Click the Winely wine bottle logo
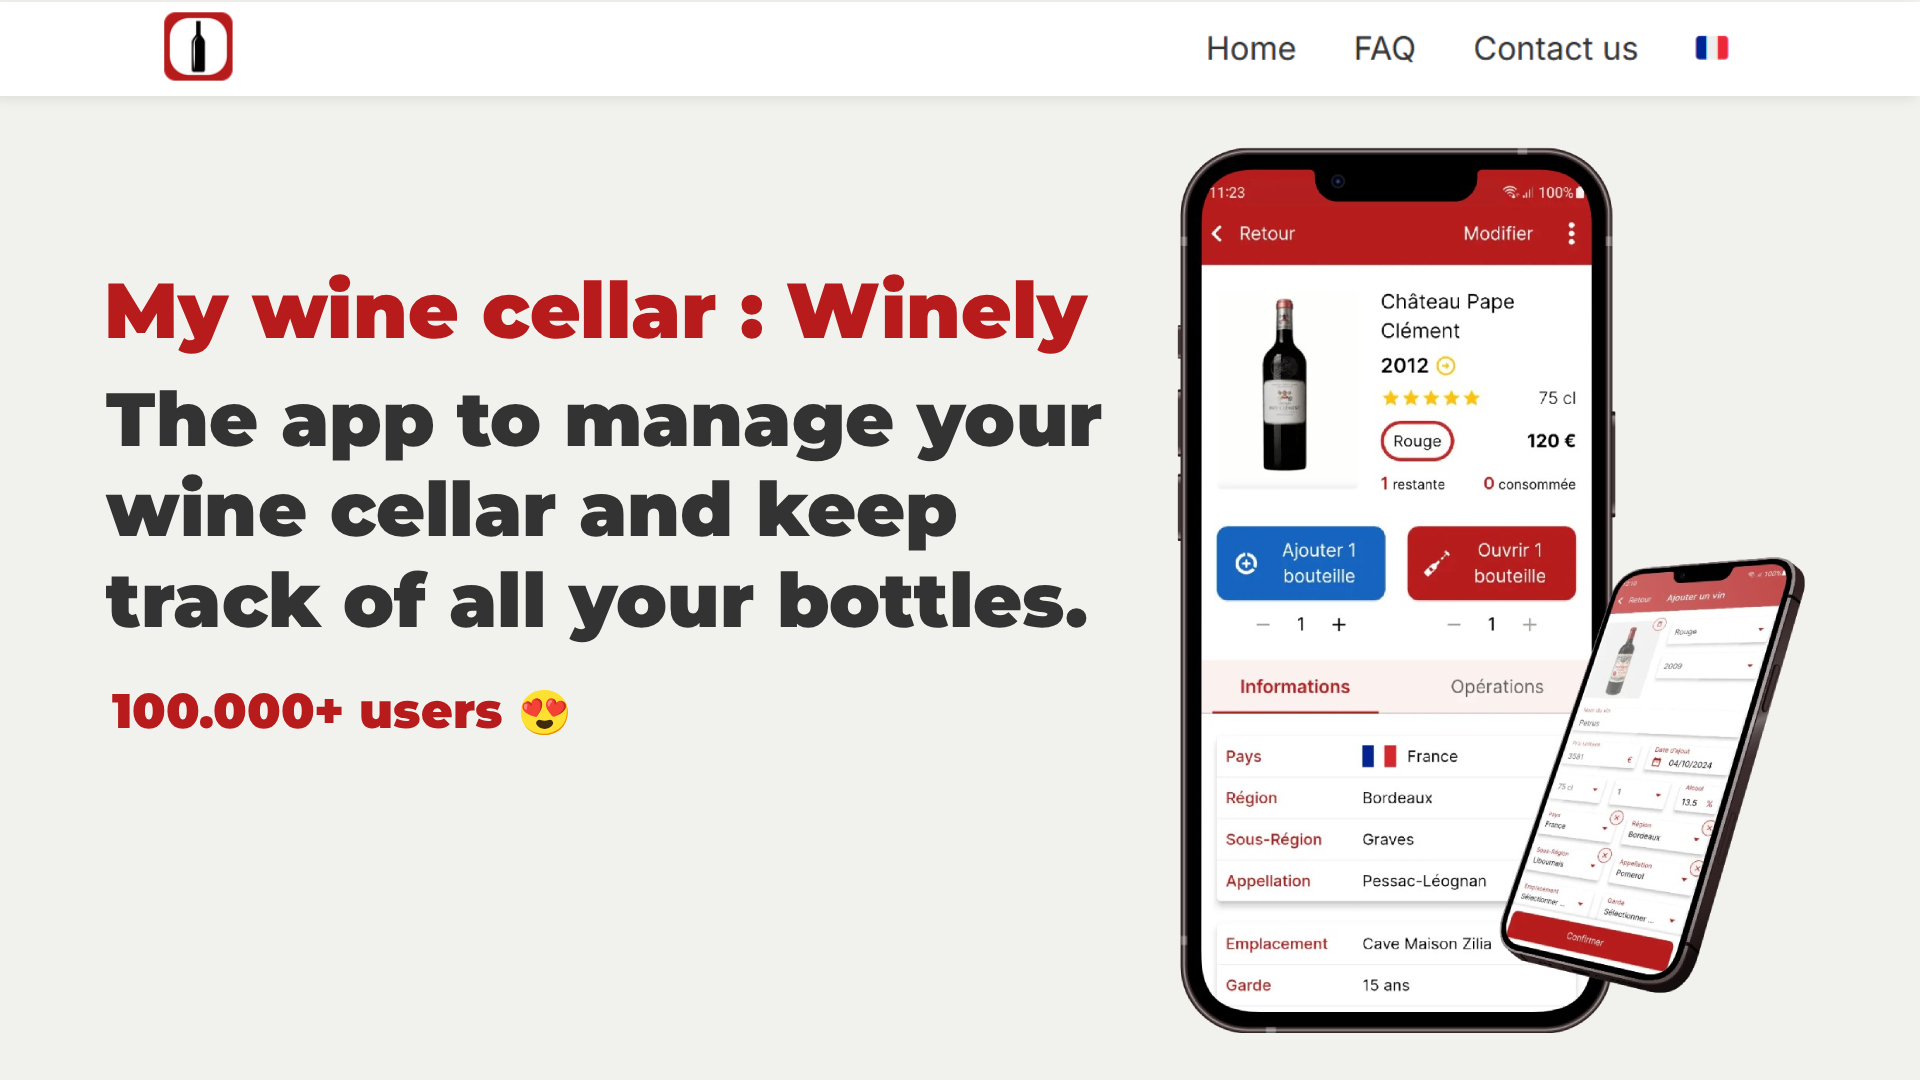1920x1080 pixels. 198,47
